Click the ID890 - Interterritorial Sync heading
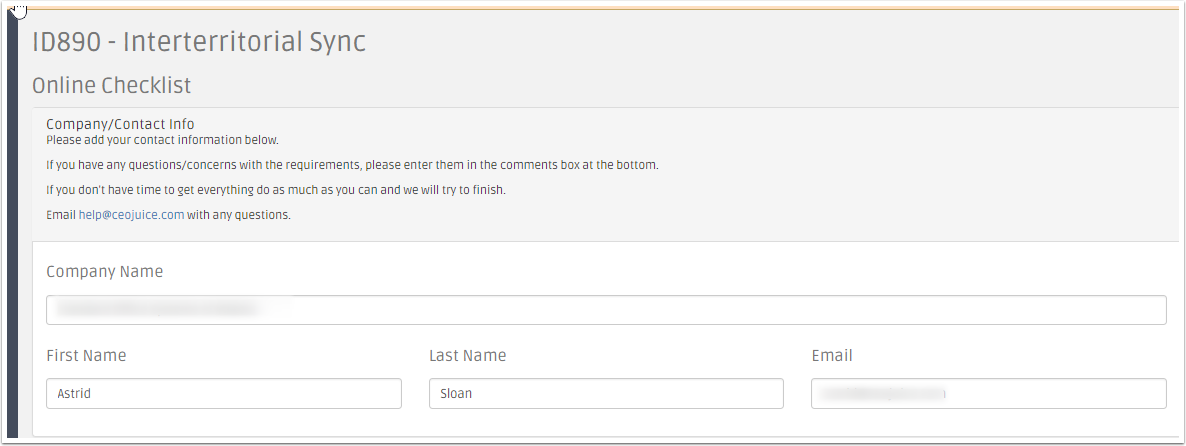This screenshot has height=446, width=1186. [199, 42]
